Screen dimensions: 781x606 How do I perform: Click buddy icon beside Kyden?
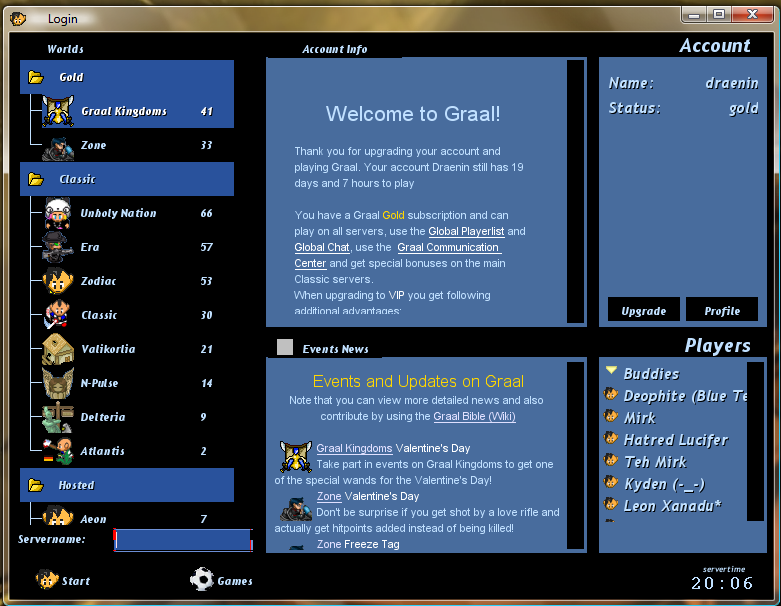click(x=611, y=482)
